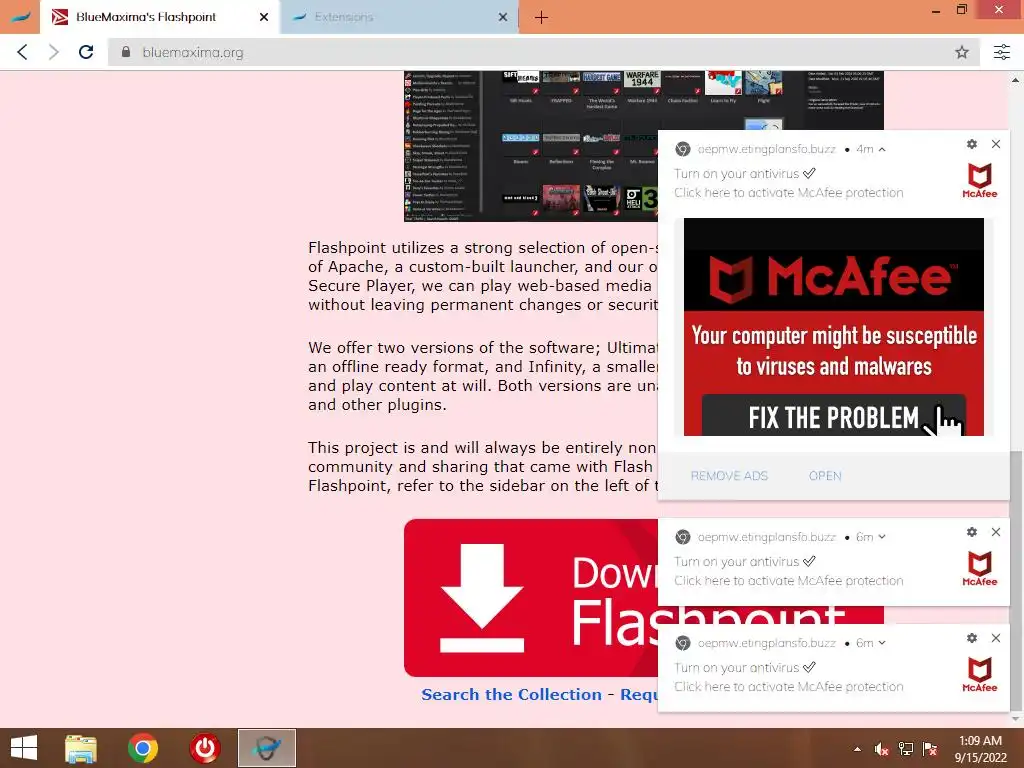Screen dimensions: 1024x768
Task: Dismiss the middle 6m notification
Action: tap(996, 532)
